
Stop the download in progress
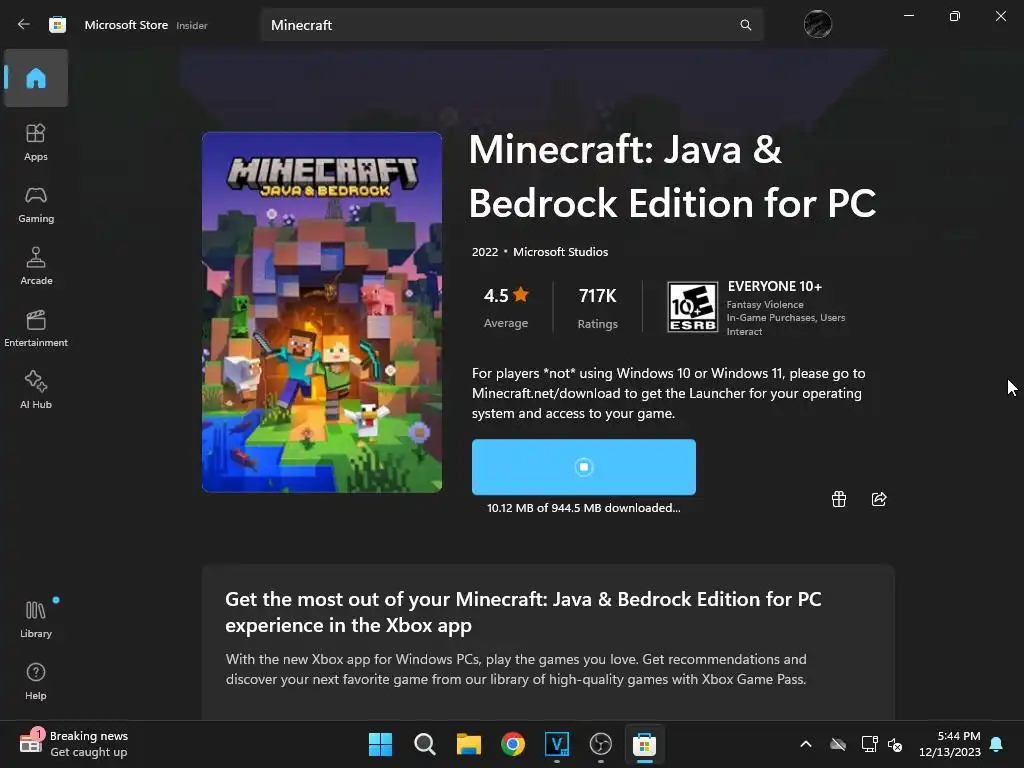coord(584,467)
